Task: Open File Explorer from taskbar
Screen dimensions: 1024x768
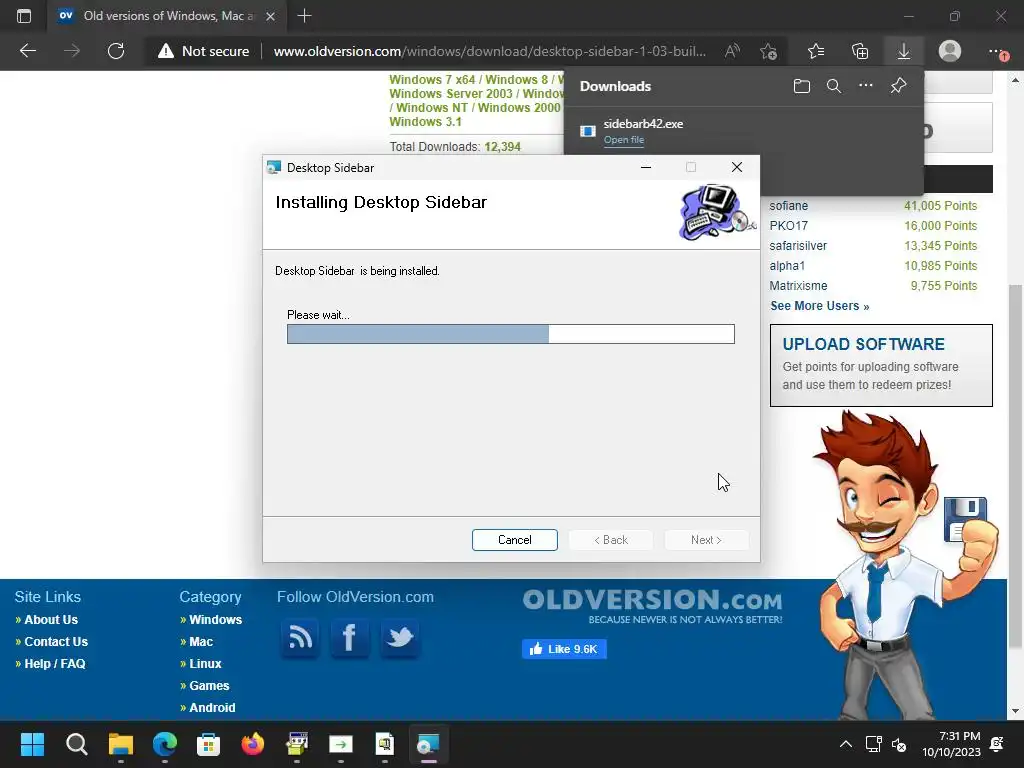Action: tap(121, 744)
